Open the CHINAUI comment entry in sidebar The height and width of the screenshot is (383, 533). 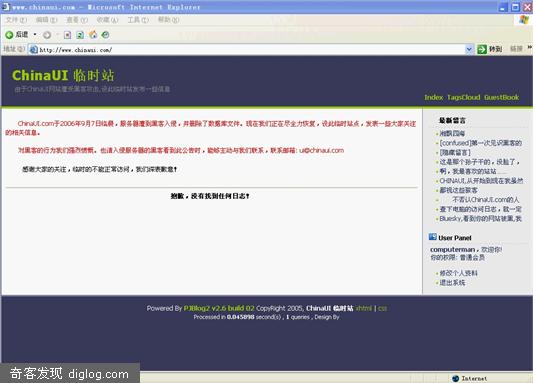click(481, 181)
